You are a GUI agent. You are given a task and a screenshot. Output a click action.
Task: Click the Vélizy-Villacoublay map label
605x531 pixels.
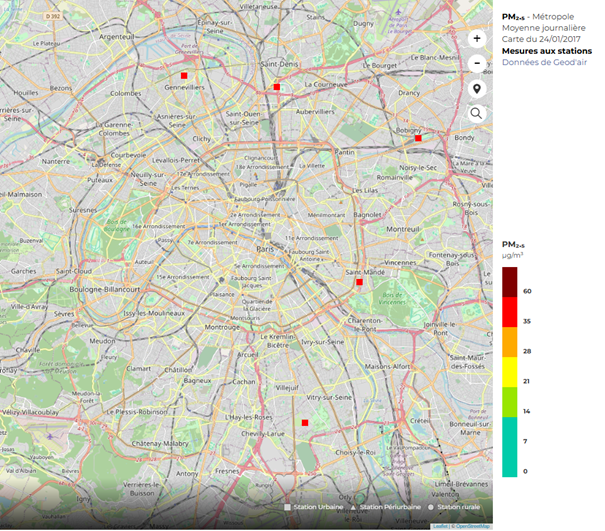[x=30, y=412]
